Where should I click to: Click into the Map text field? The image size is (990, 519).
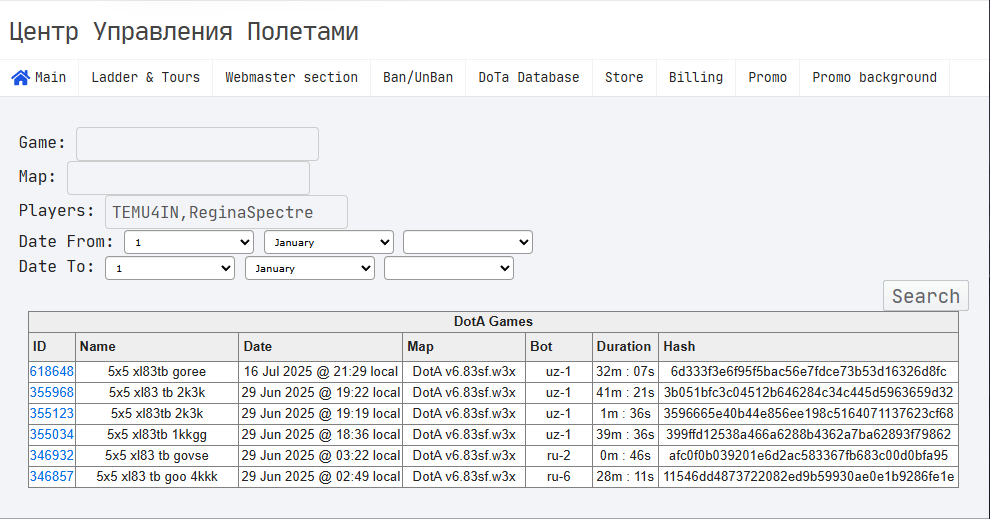(x=188, y=178)
